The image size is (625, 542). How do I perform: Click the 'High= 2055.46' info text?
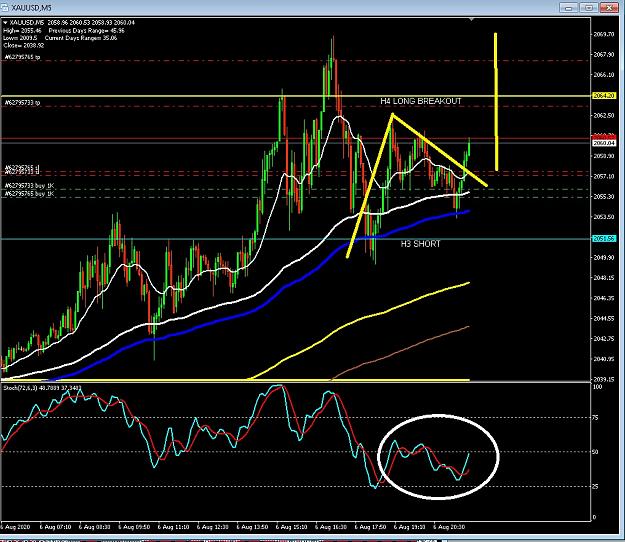coord(22,31)
